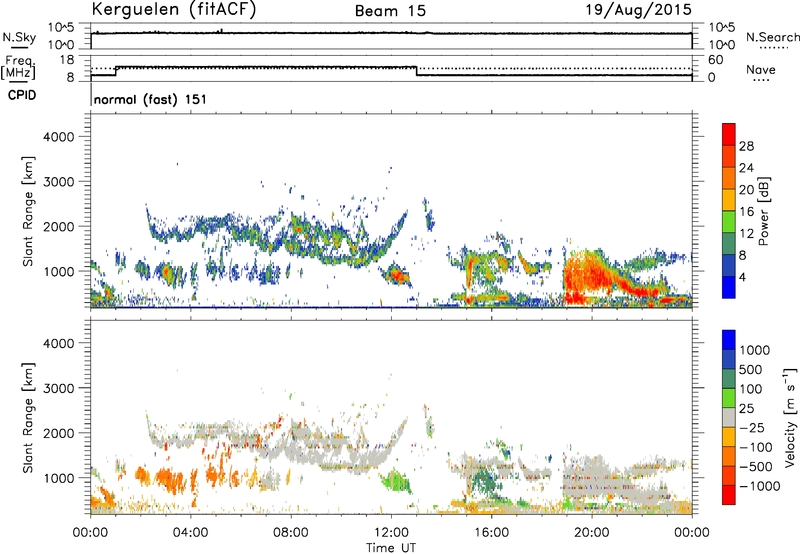Click the red bottom Velocity colorbar segment

pyautogui.click(x=729, y=495)
